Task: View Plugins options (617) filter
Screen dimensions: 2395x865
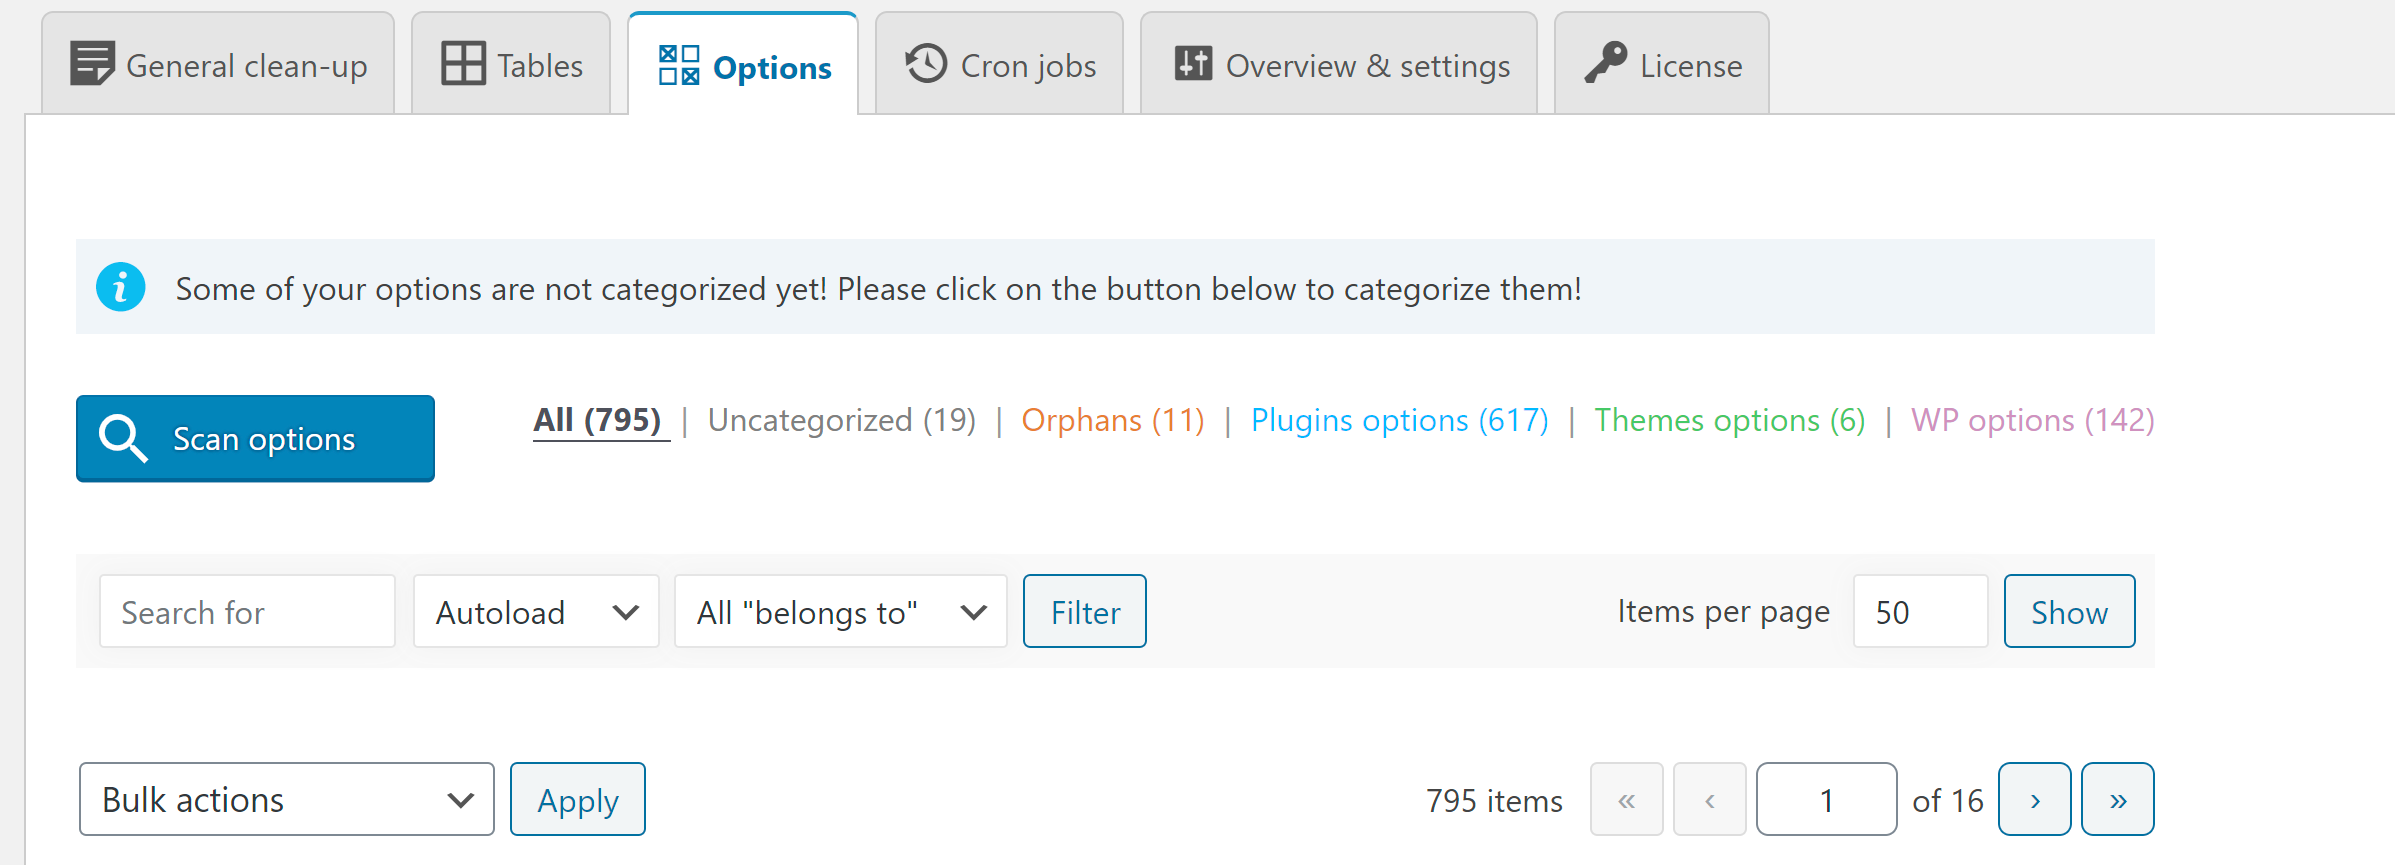Action: 1399,420
